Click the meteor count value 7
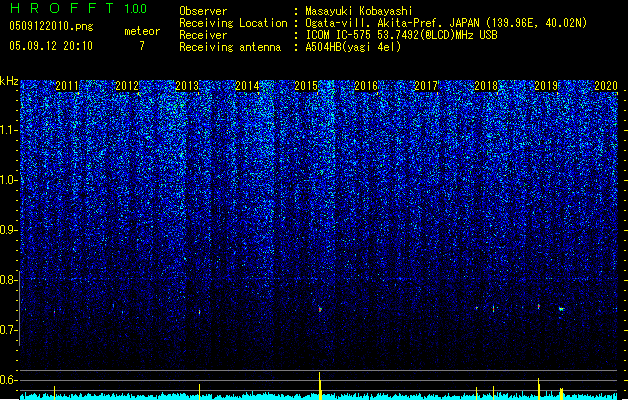 (142, 46)
